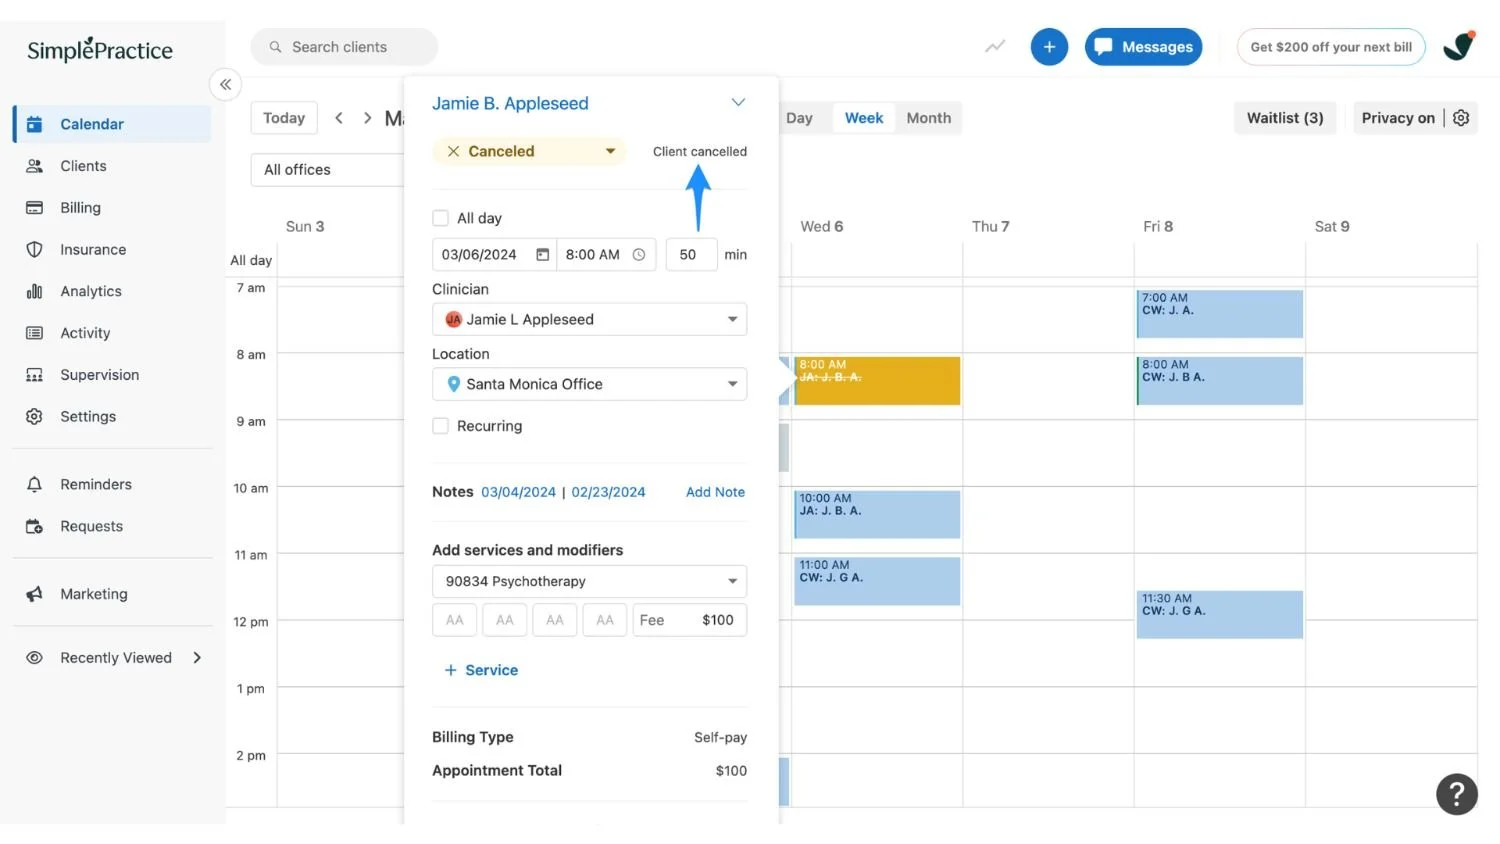Open the Insurance section
The width and height of the screenshot is (1500, 844).
92,249
